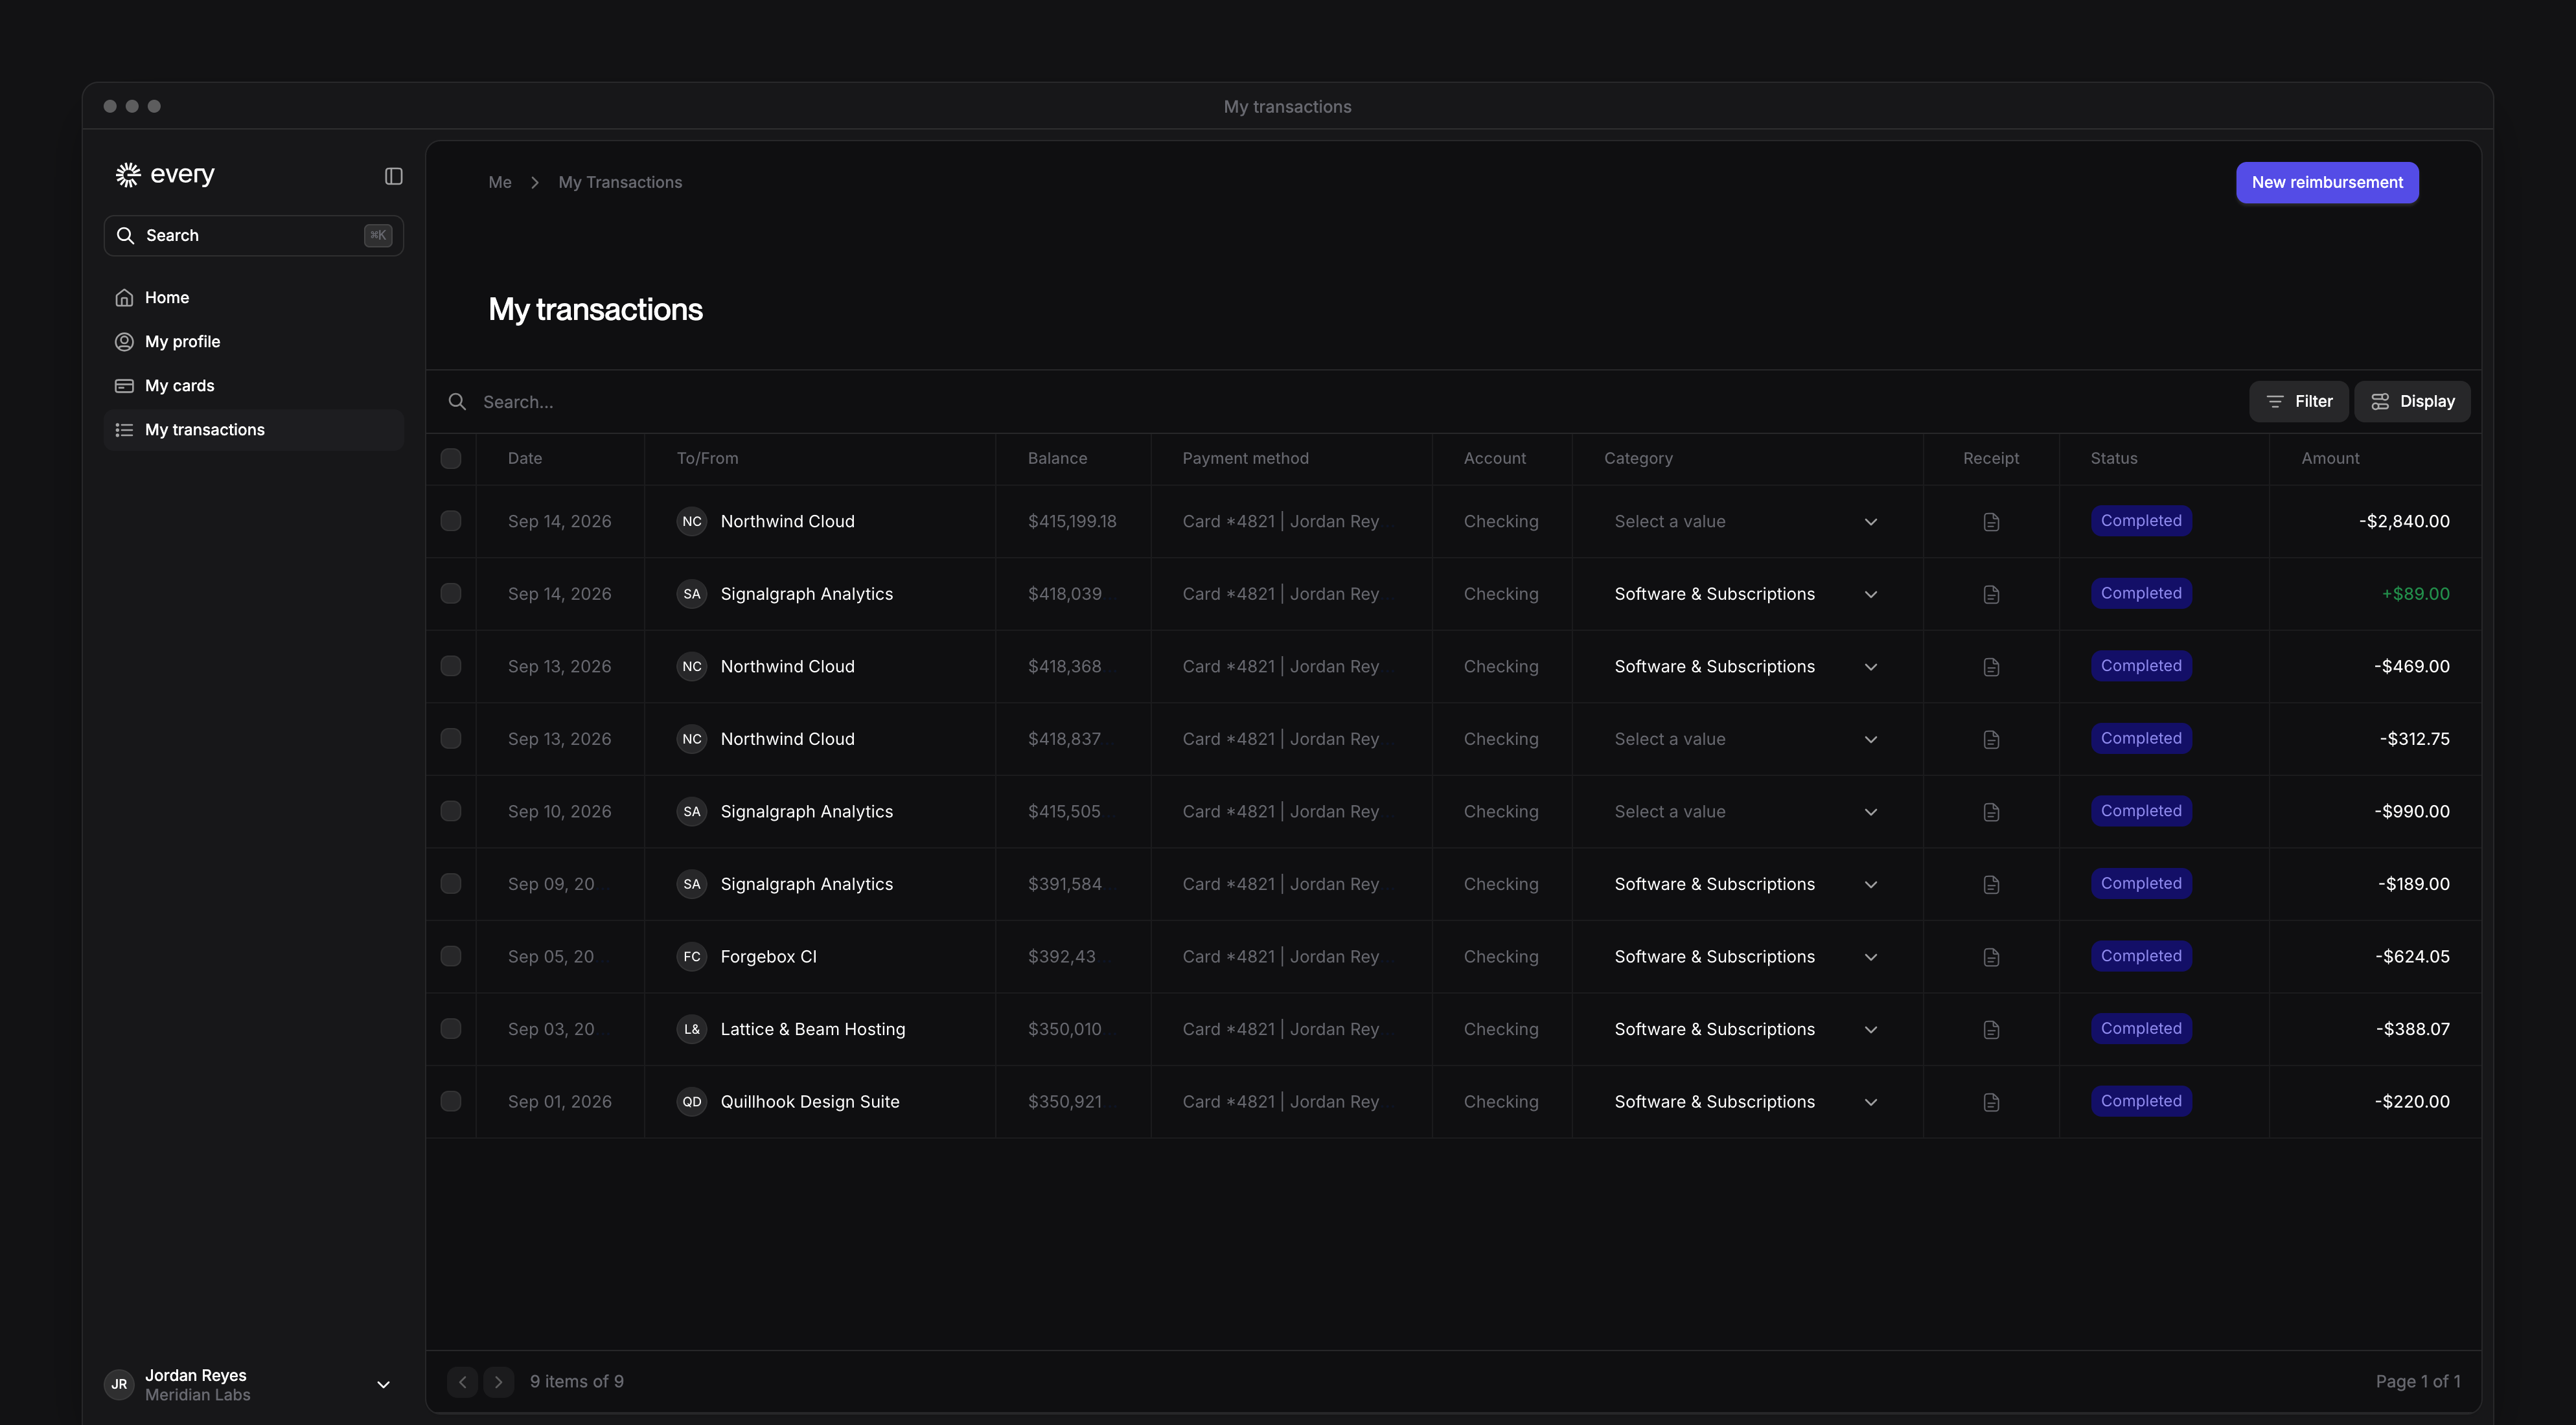The image size is (2576, 1425).
Task: View receipt for Lattice & Beam Hosting
Action: pyautogui.click(x=1991, y=1029)
